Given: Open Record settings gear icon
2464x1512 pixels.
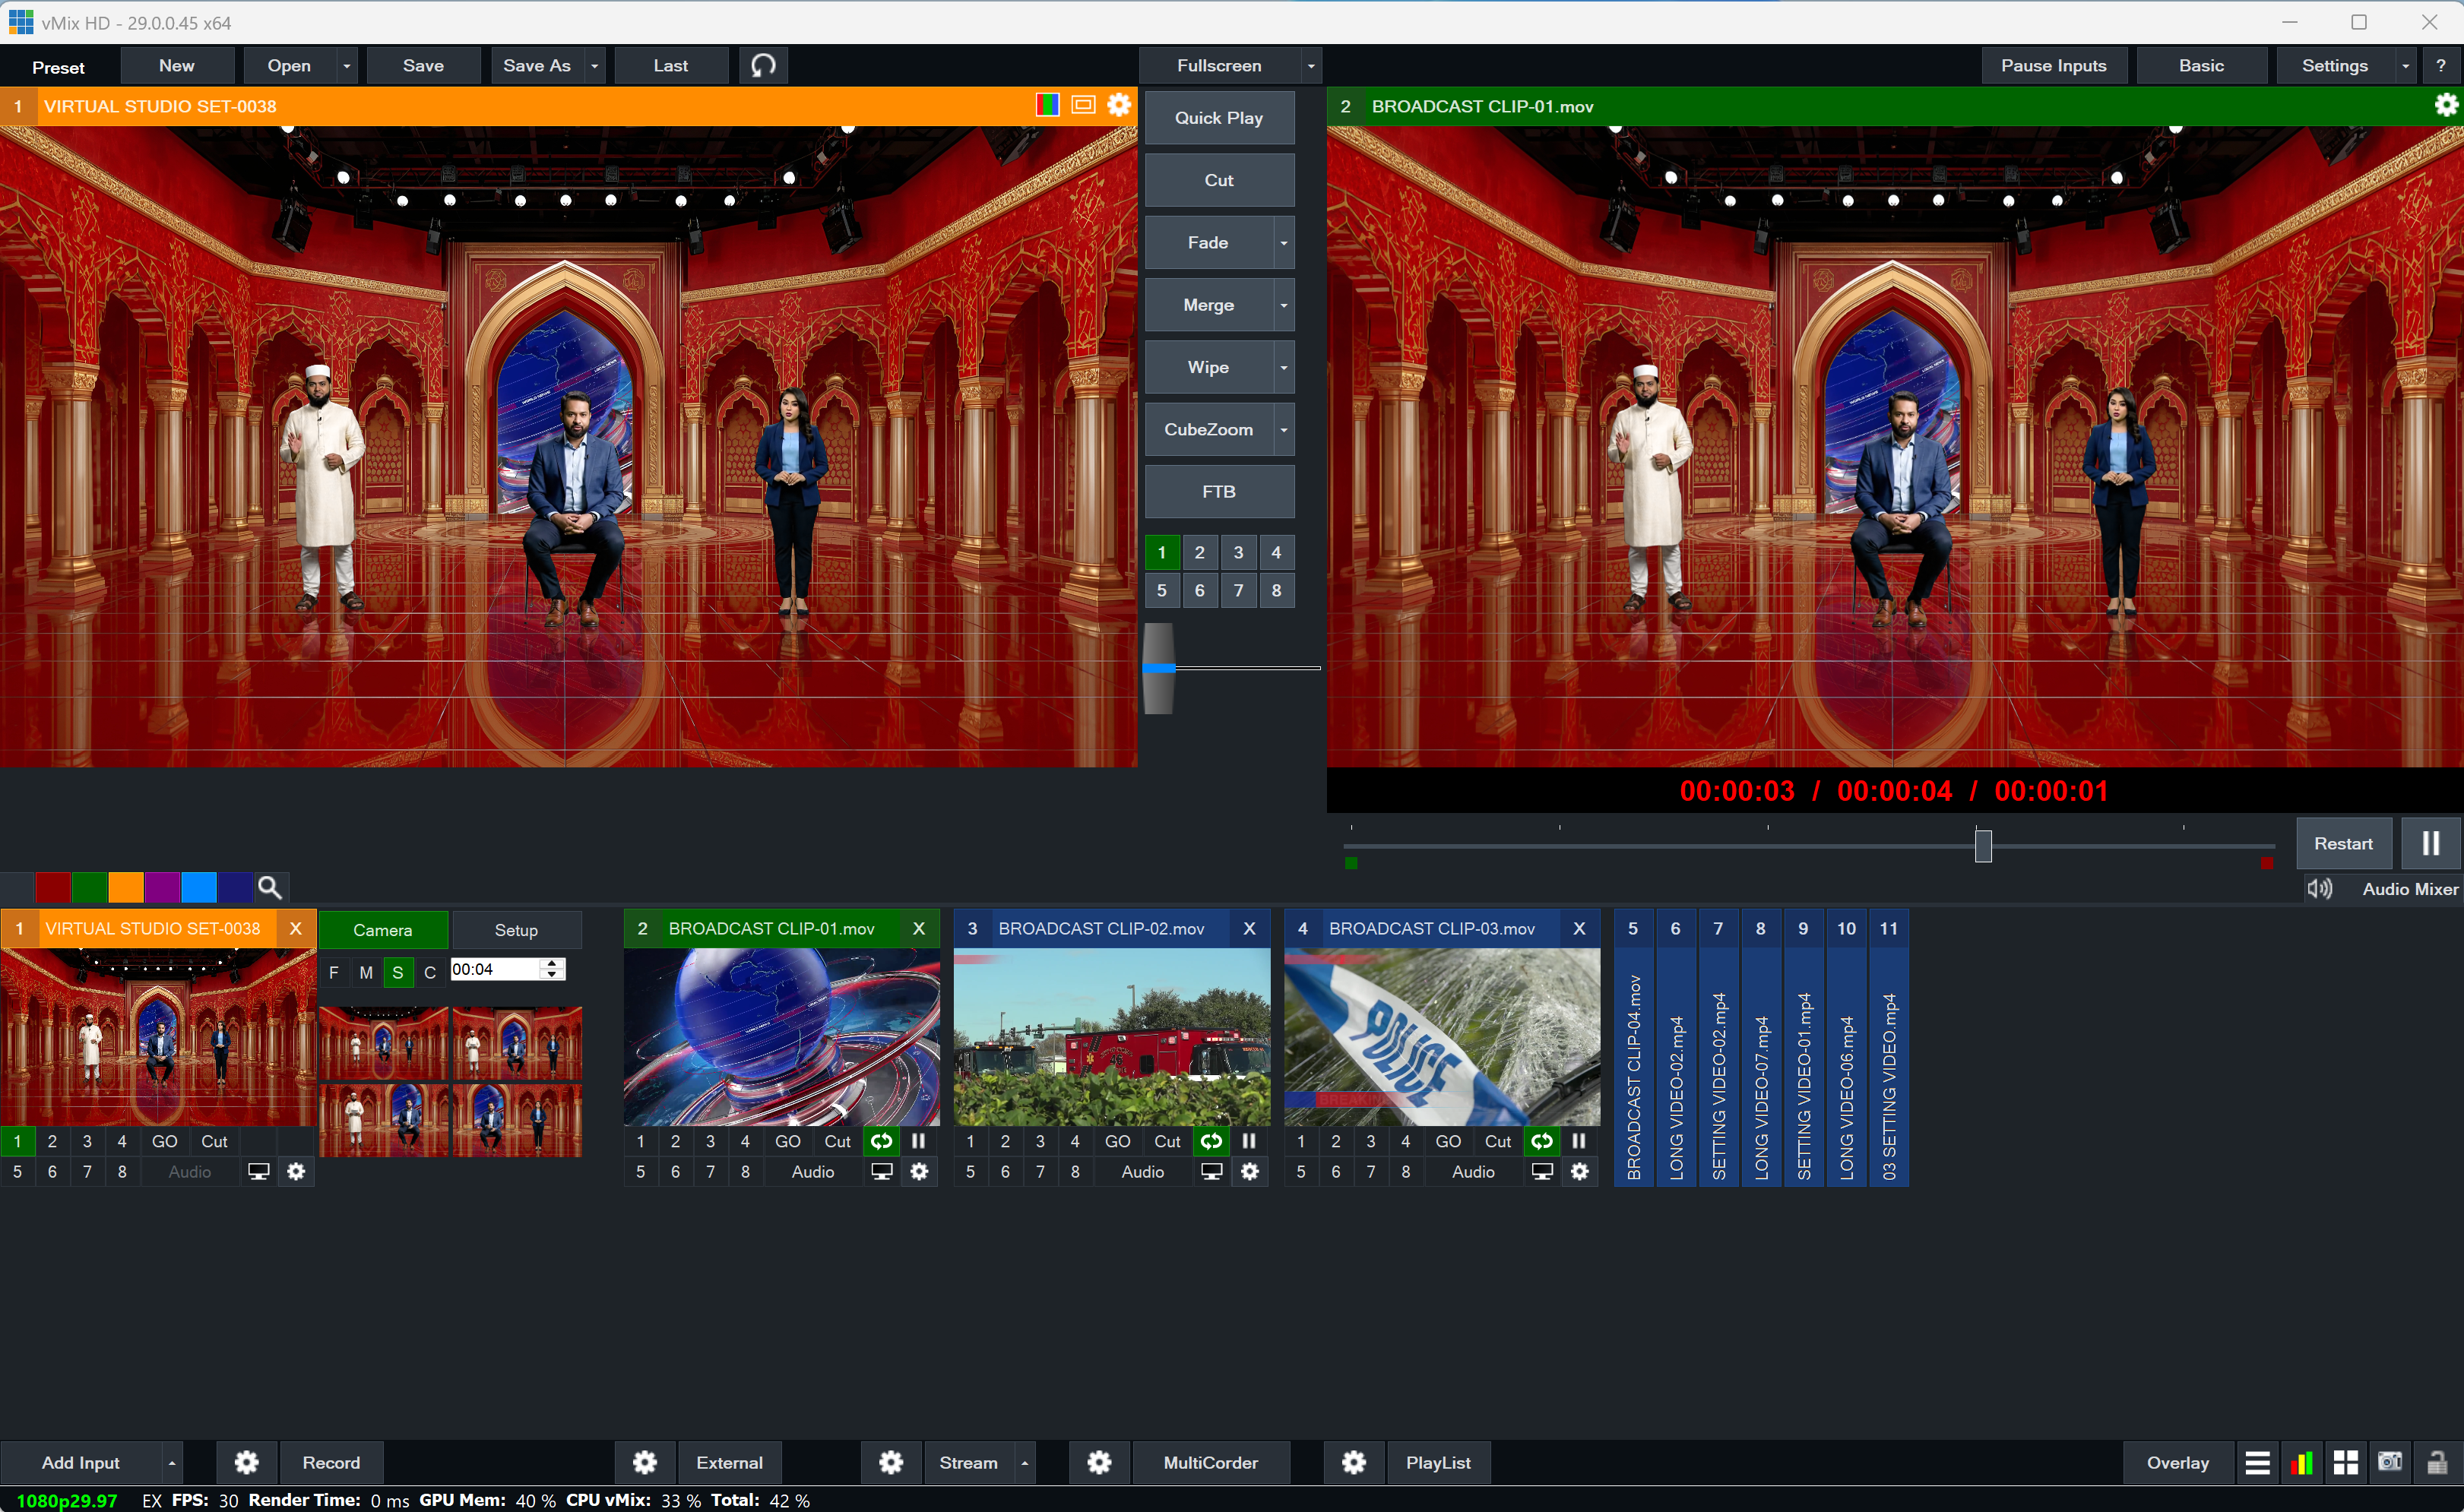Looking at the screenshot, I should (x=246, y=1462).
